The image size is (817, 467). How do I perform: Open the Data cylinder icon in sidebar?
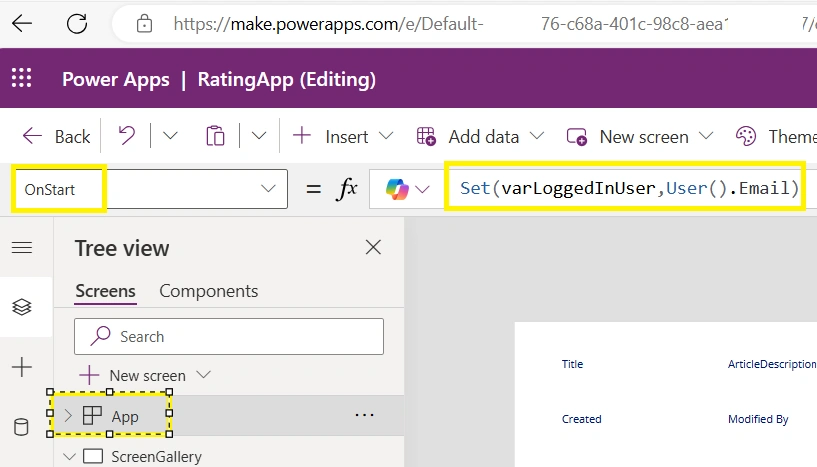pyautogui.click(x=21, y=427)
